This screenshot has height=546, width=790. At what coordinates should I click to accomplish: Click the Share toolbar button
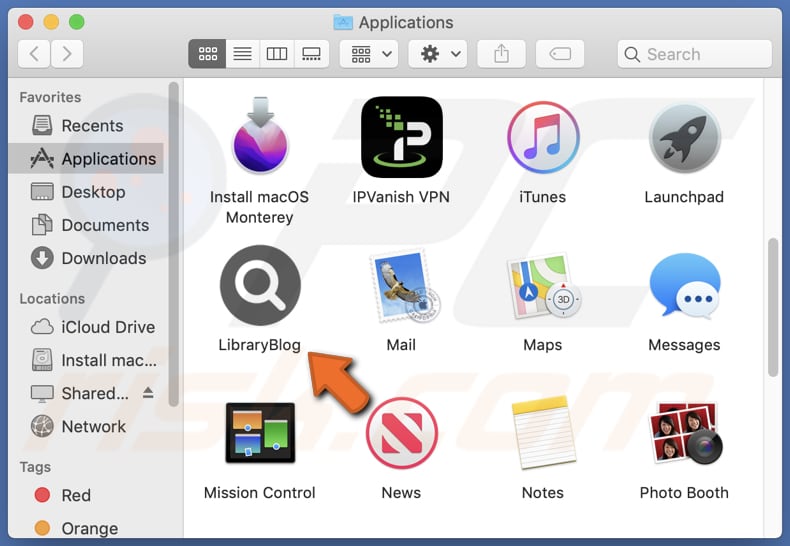click(501, 53)
